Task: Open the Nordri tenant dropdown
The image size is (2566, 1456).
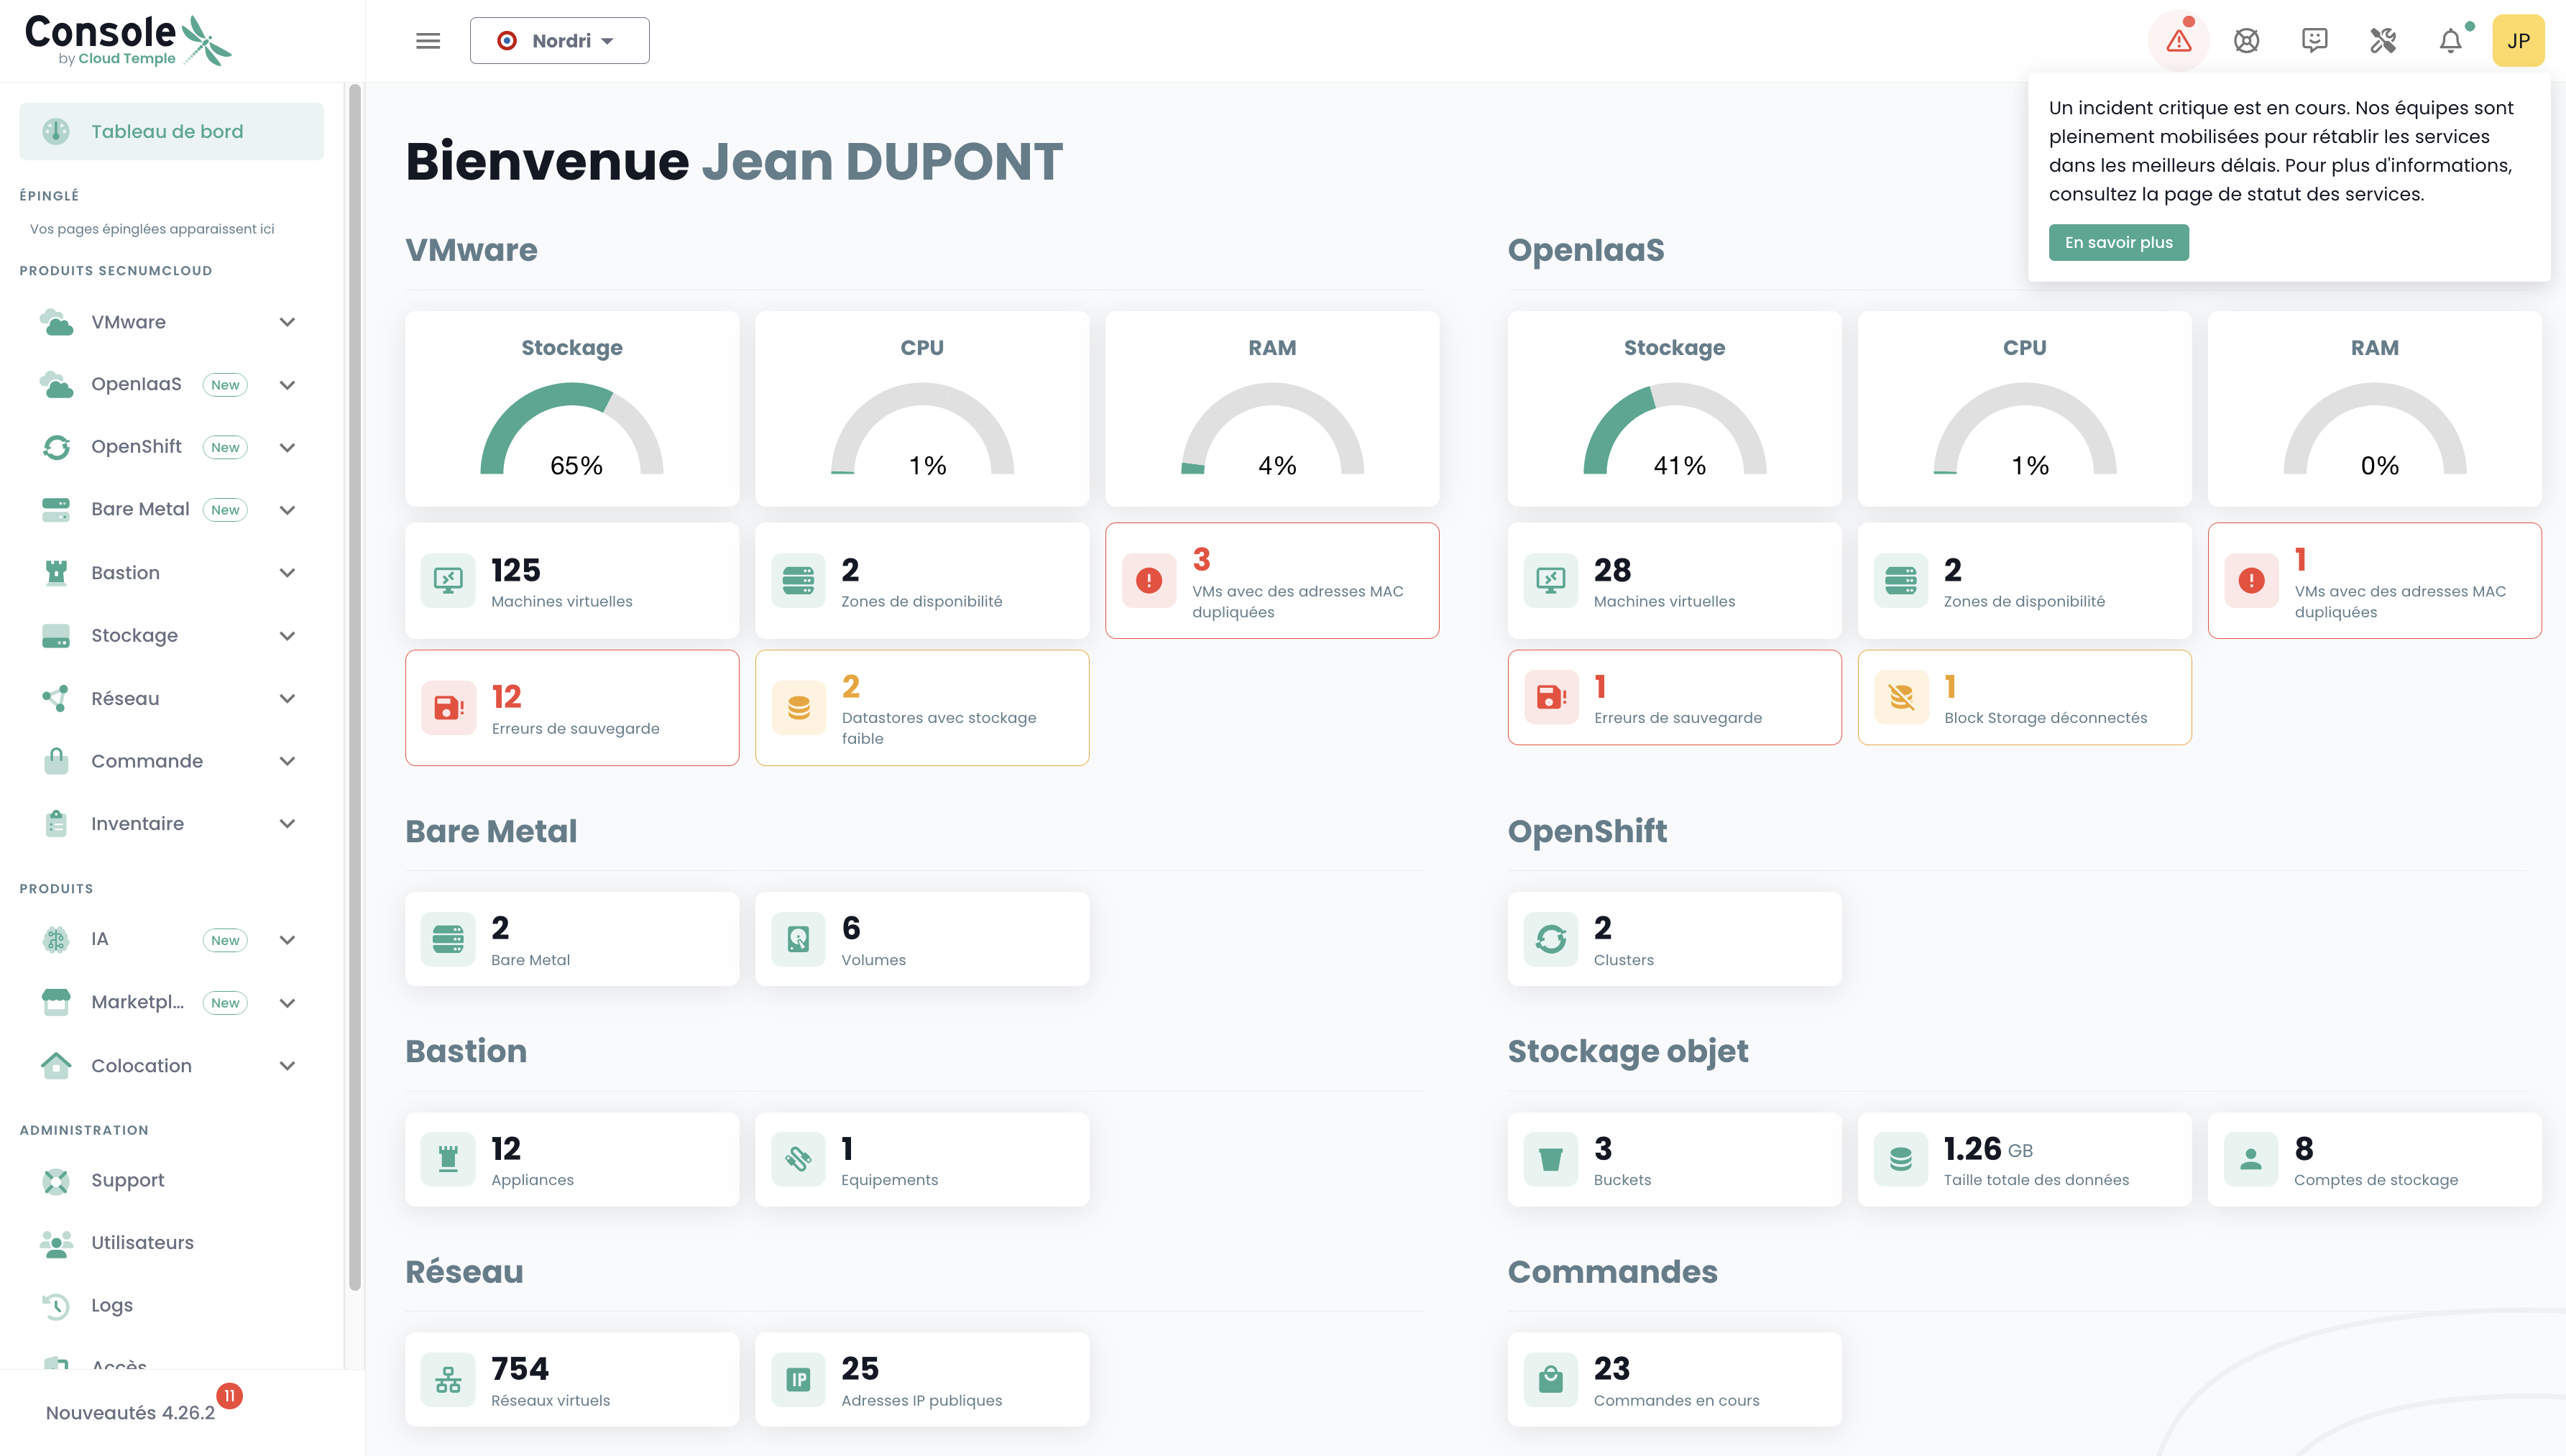Action: 559,41
